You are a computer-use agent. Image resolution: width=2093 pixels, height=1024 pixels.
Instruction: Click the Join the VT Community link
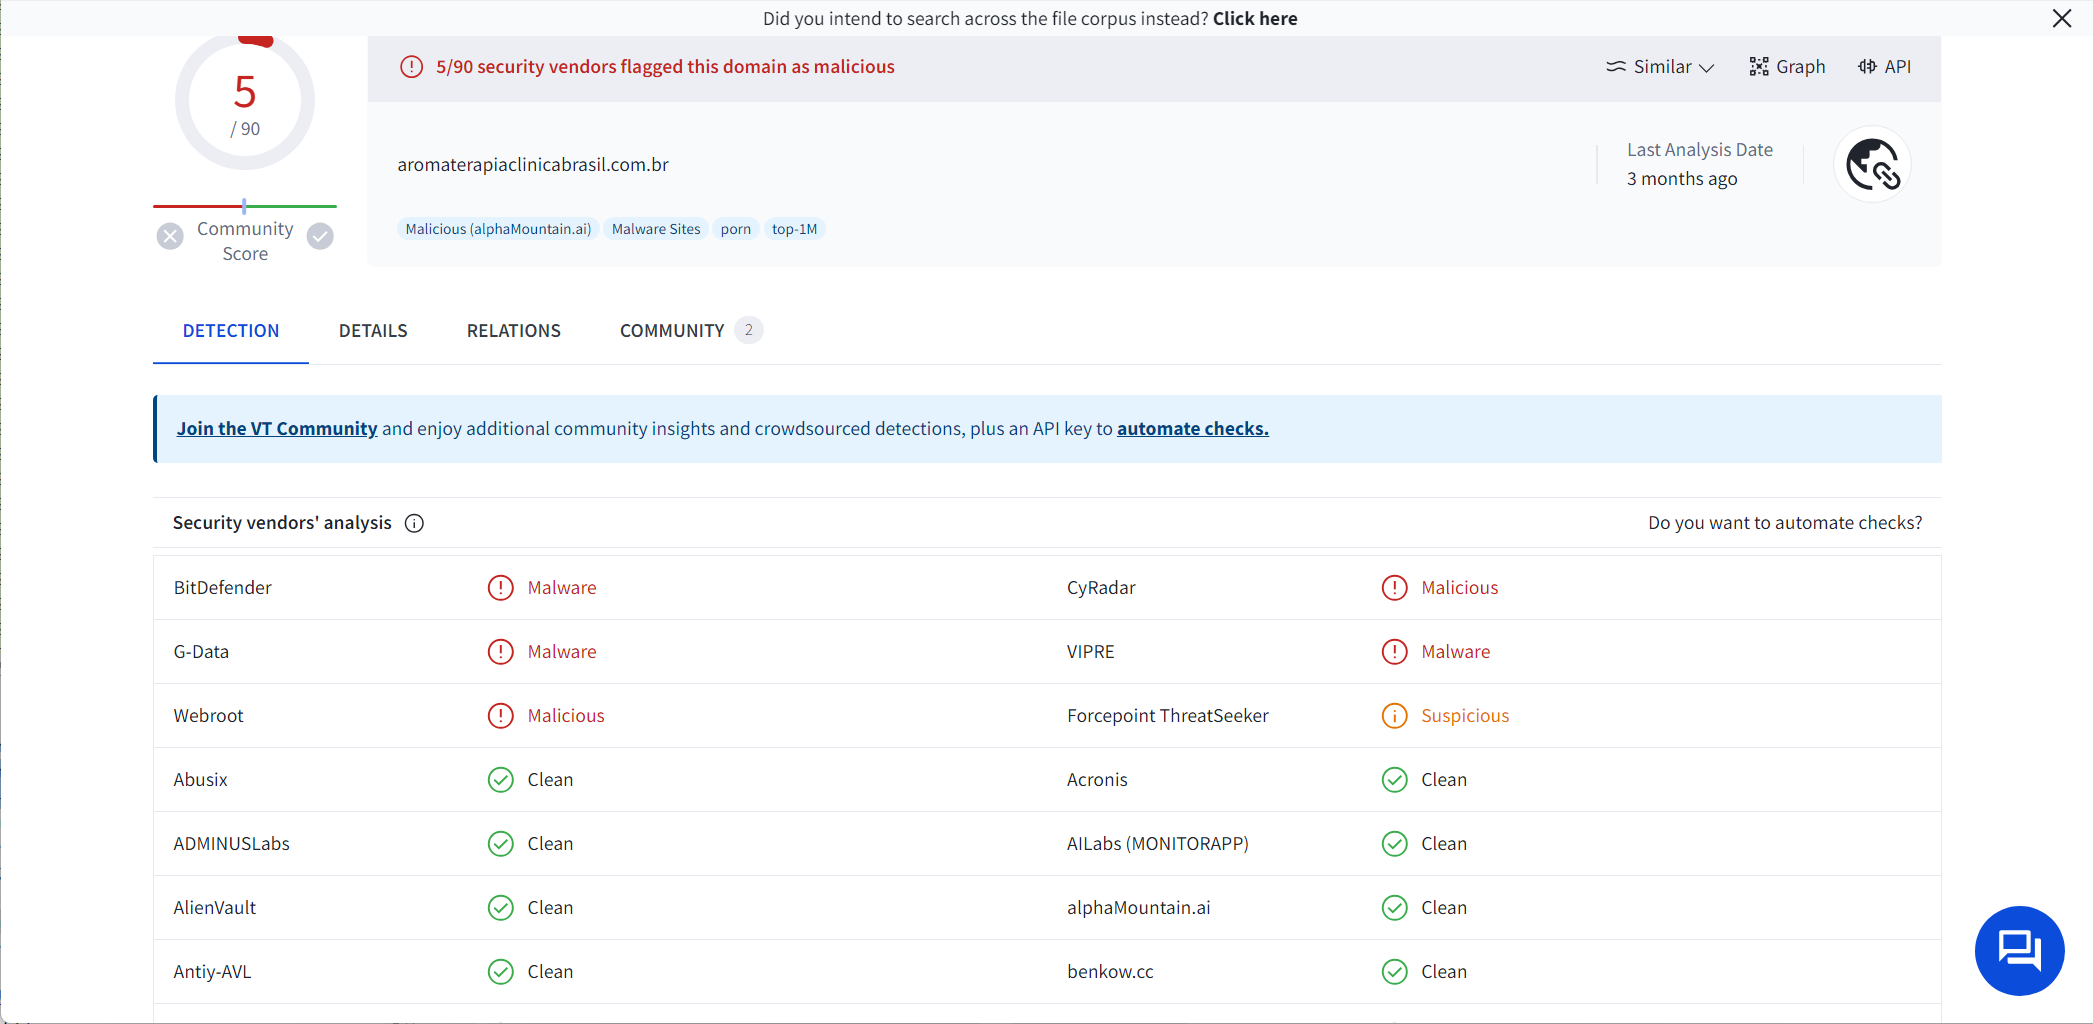pos(276,428)
